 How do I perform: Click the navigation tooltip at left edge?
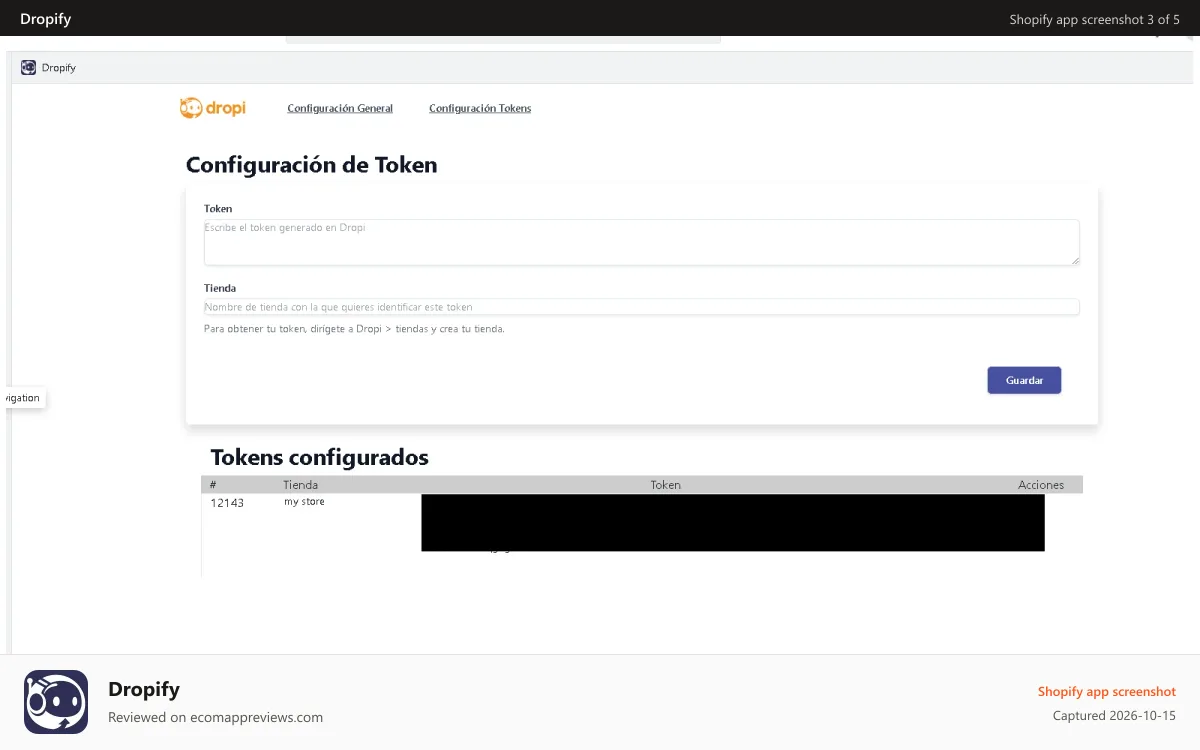23,398
